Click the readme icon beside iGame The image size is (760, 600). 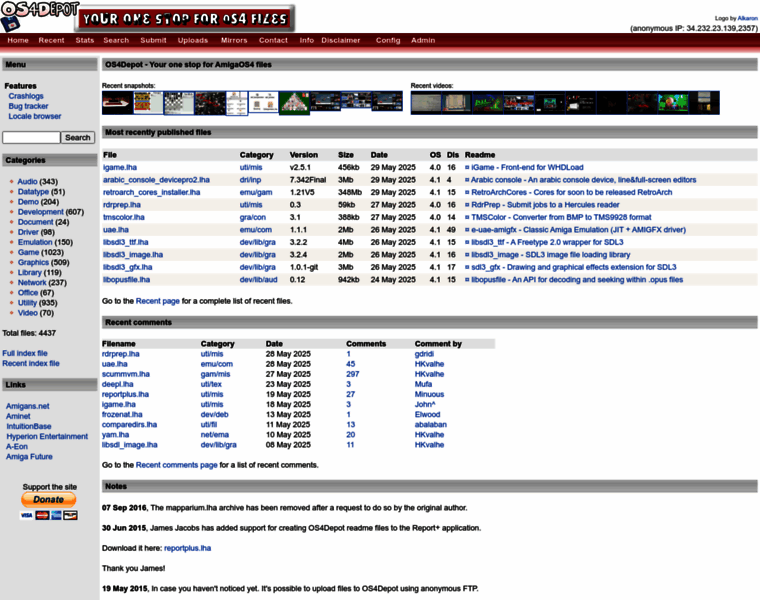pyautogui.click(x=467, y=167)
